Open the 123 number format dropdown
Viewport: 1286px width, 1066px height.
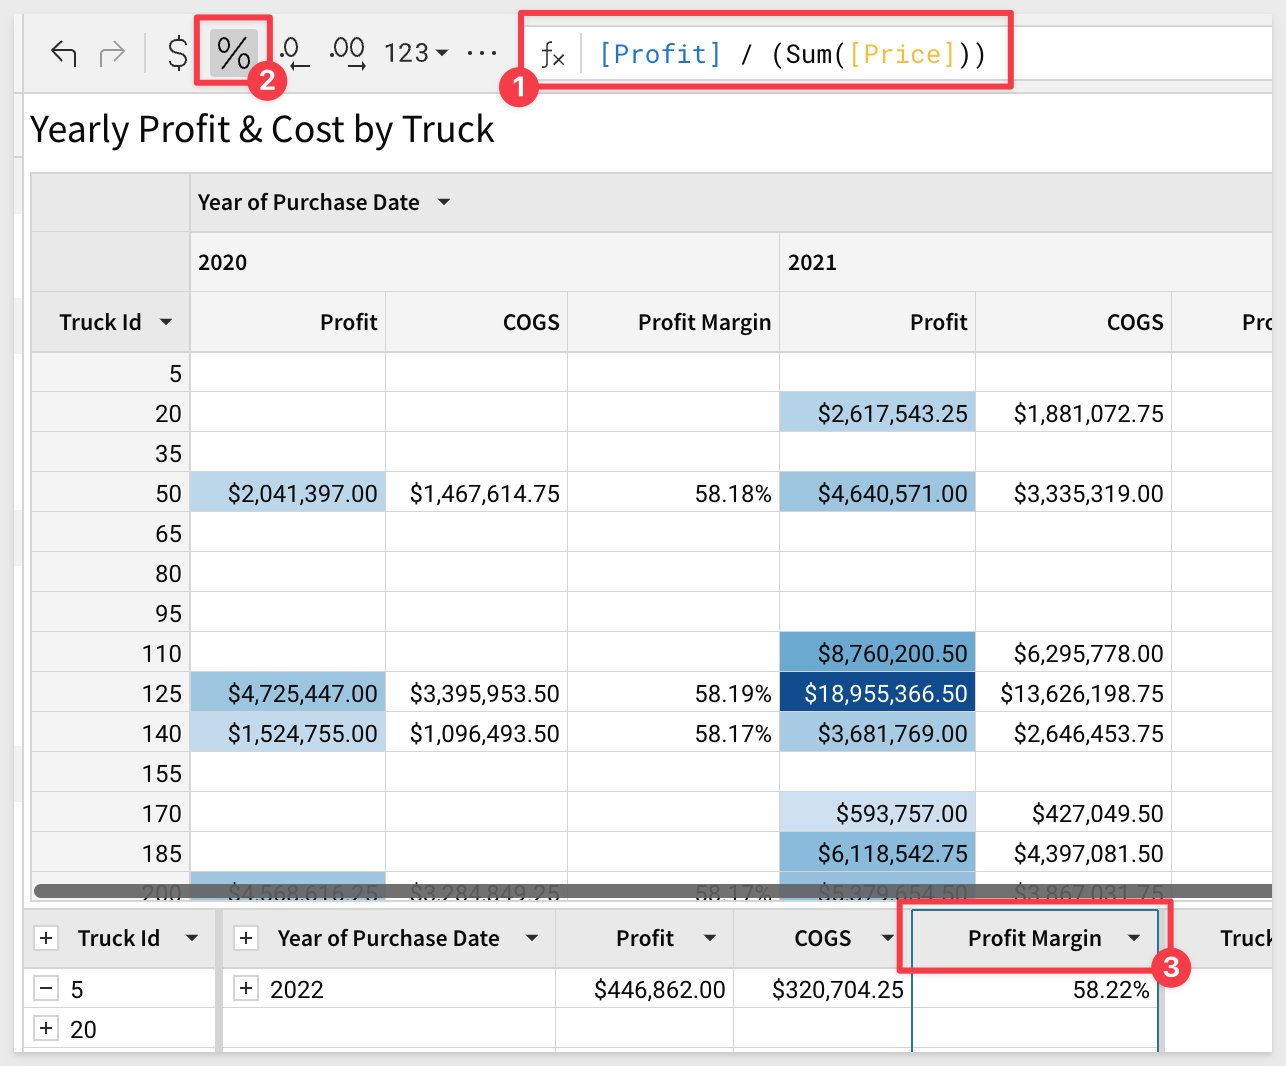pyautogui.click(x=416, y=53)
